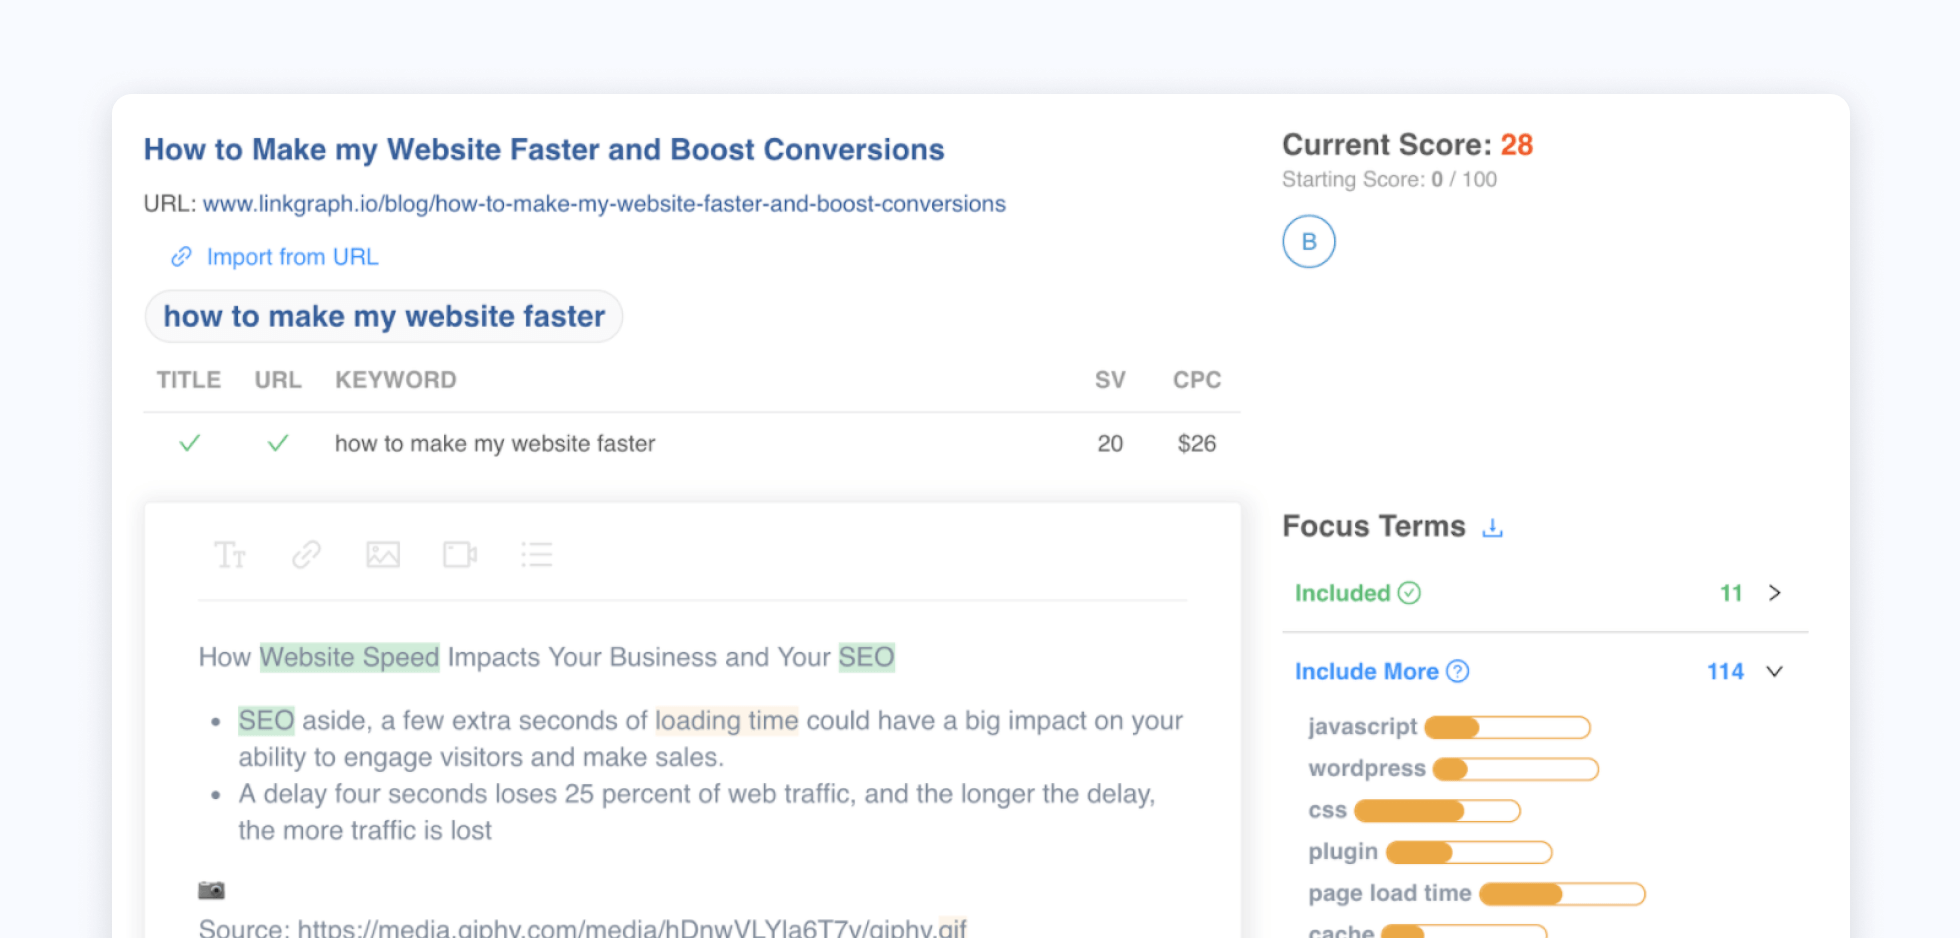
Task: Click the TITLE checkmark for the keyword
Action: [x=189, y=443]
